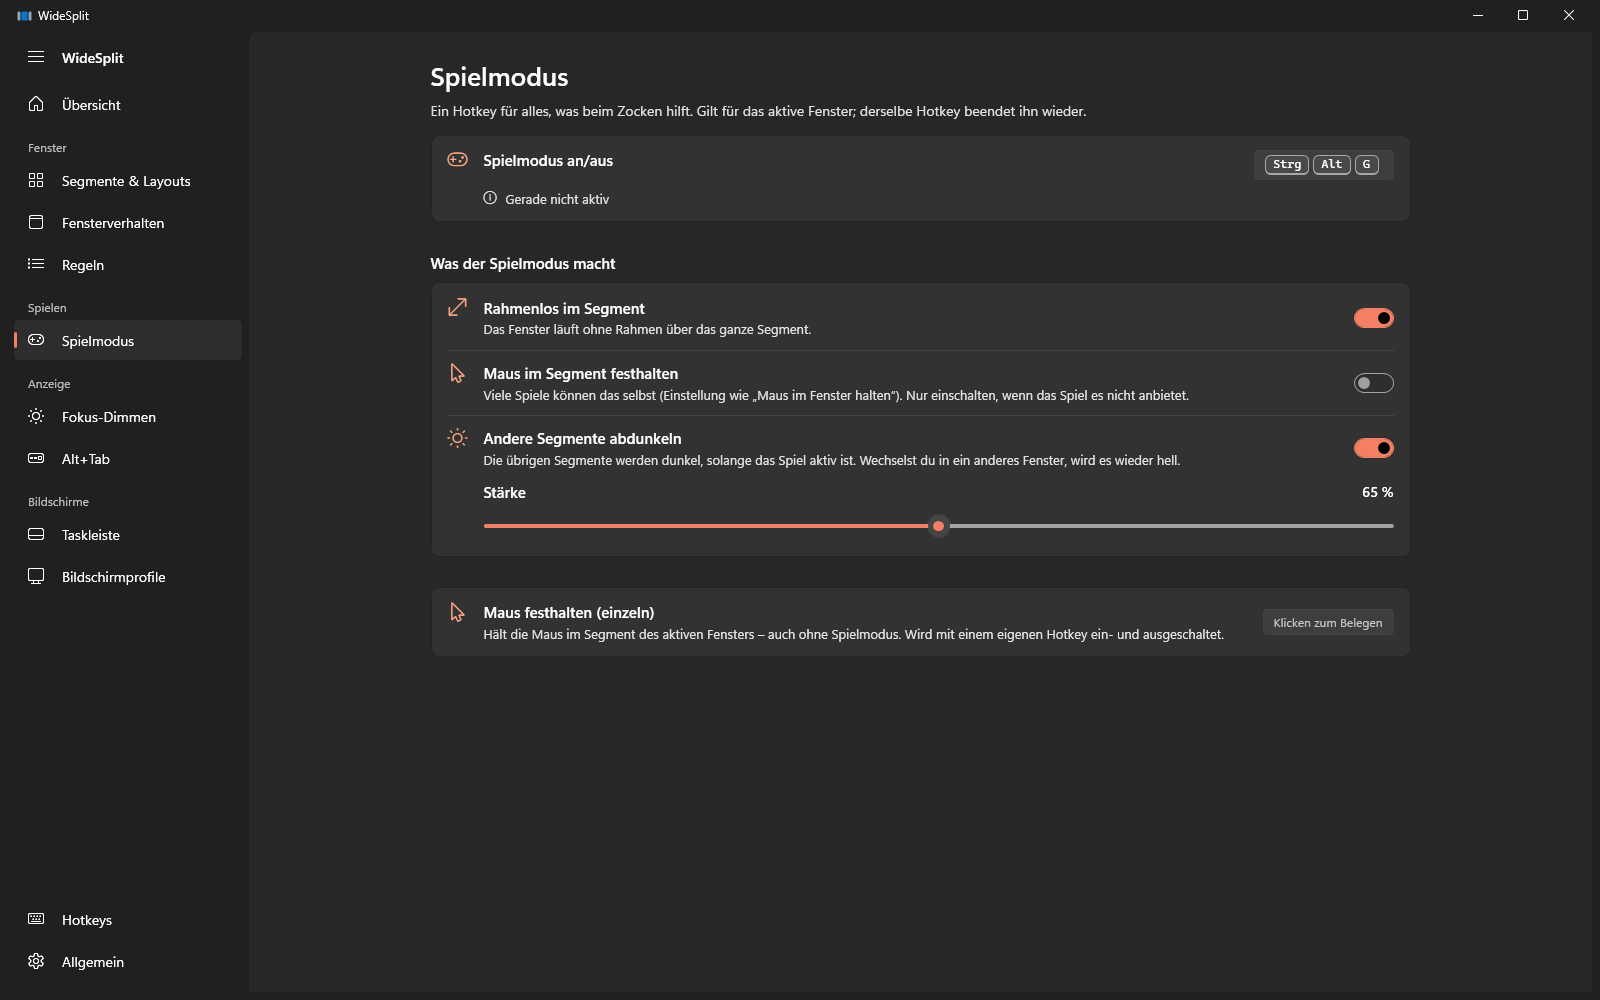This screenshot has height=1000, width=1600.
Task: Click the Alt+Tab icon in sidebar
Action: click(x=36, y=458)
